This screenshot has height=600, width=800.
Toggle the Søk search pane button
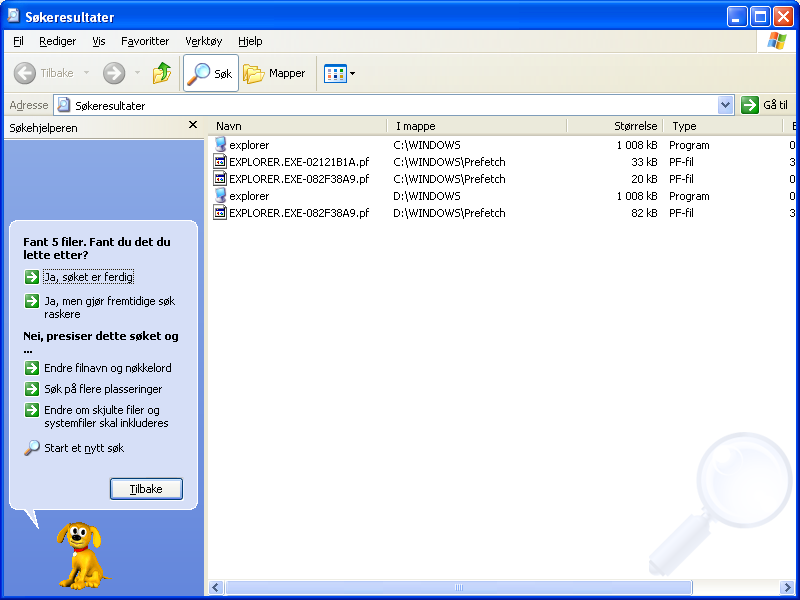(211, 73)
